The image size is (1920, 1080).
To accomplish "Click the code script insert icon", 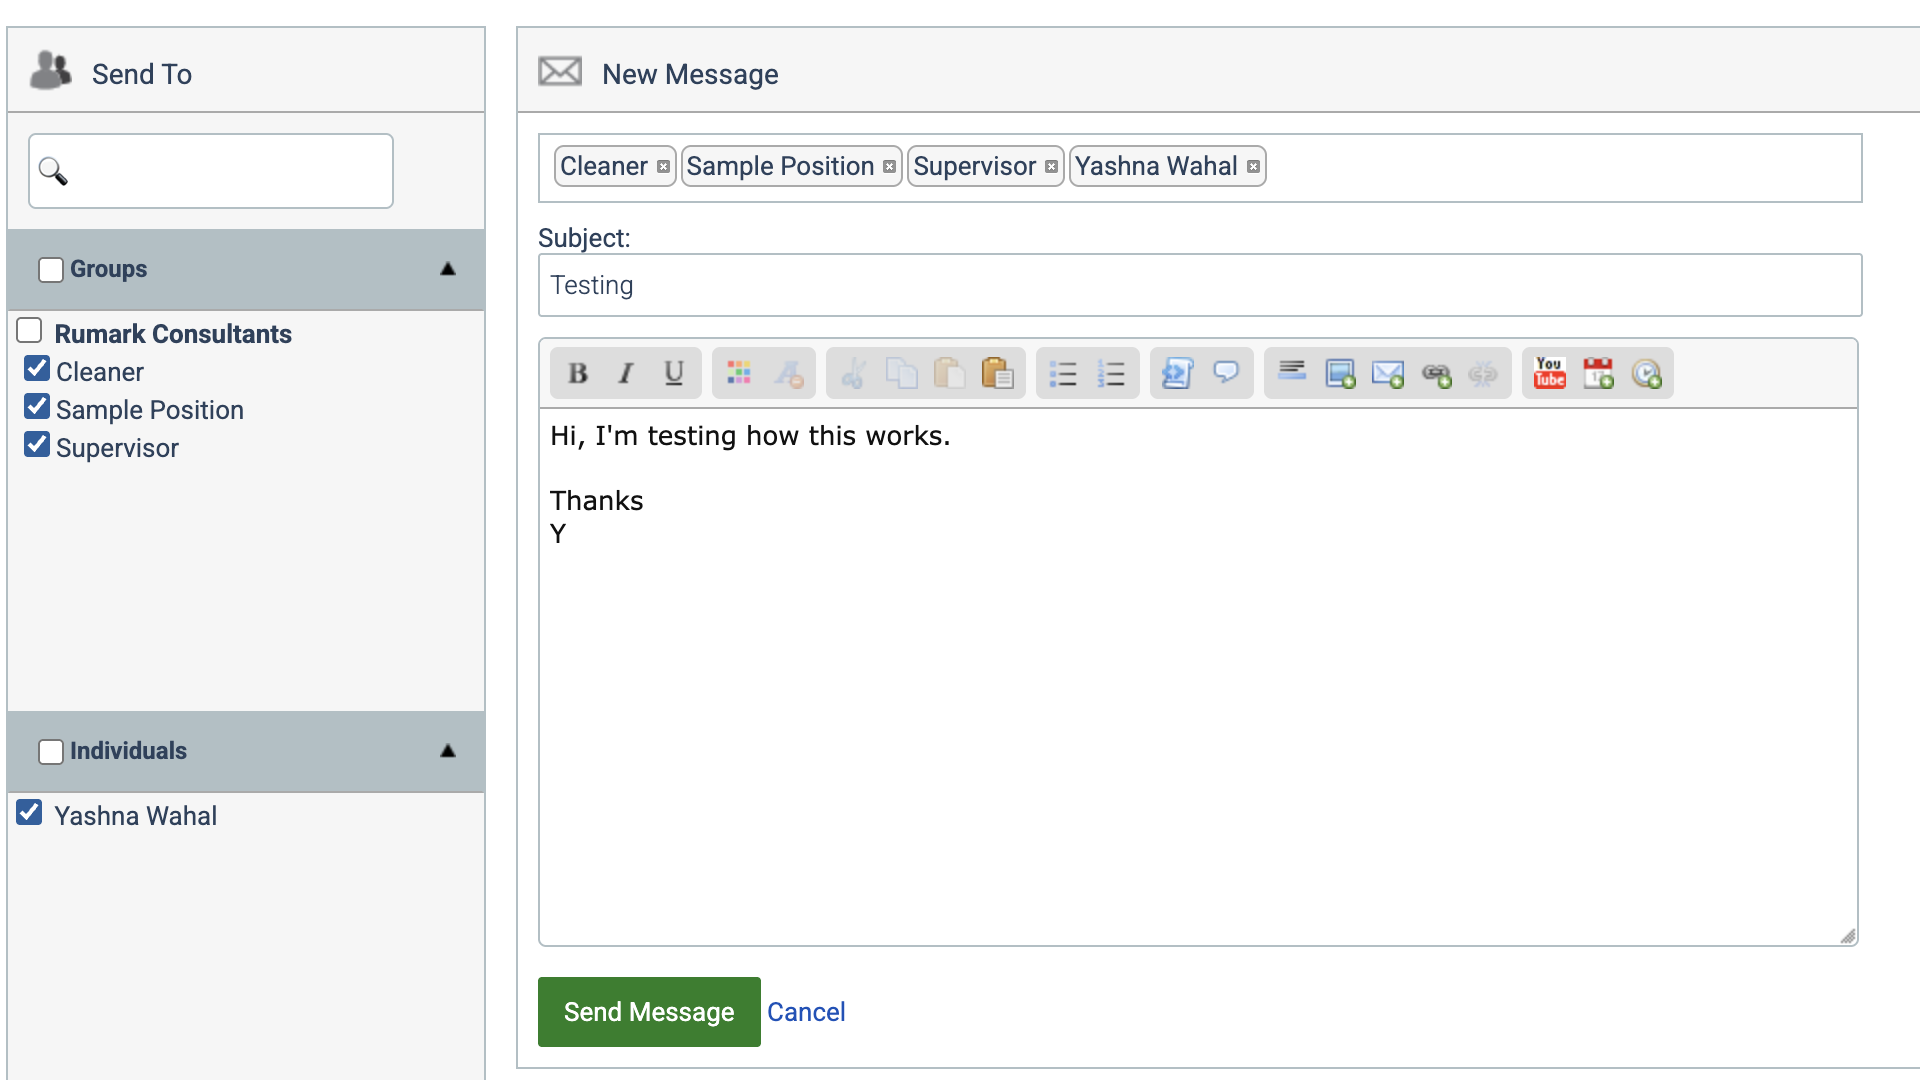I will click(x=1177, y=374).
